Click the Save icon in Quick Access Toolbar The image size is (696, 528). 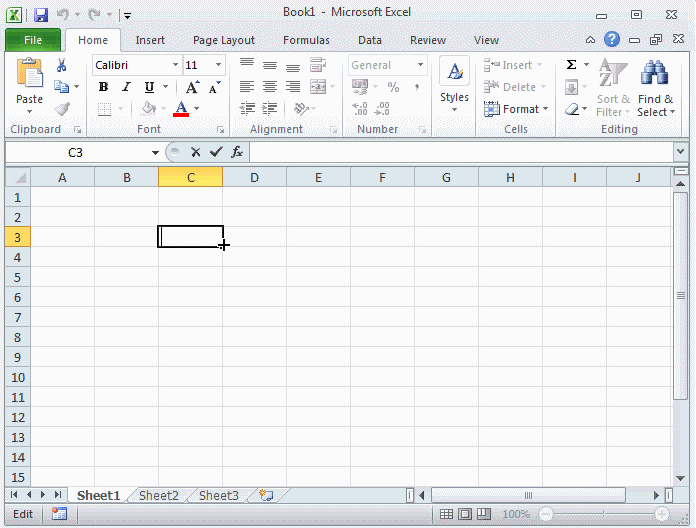41,15
